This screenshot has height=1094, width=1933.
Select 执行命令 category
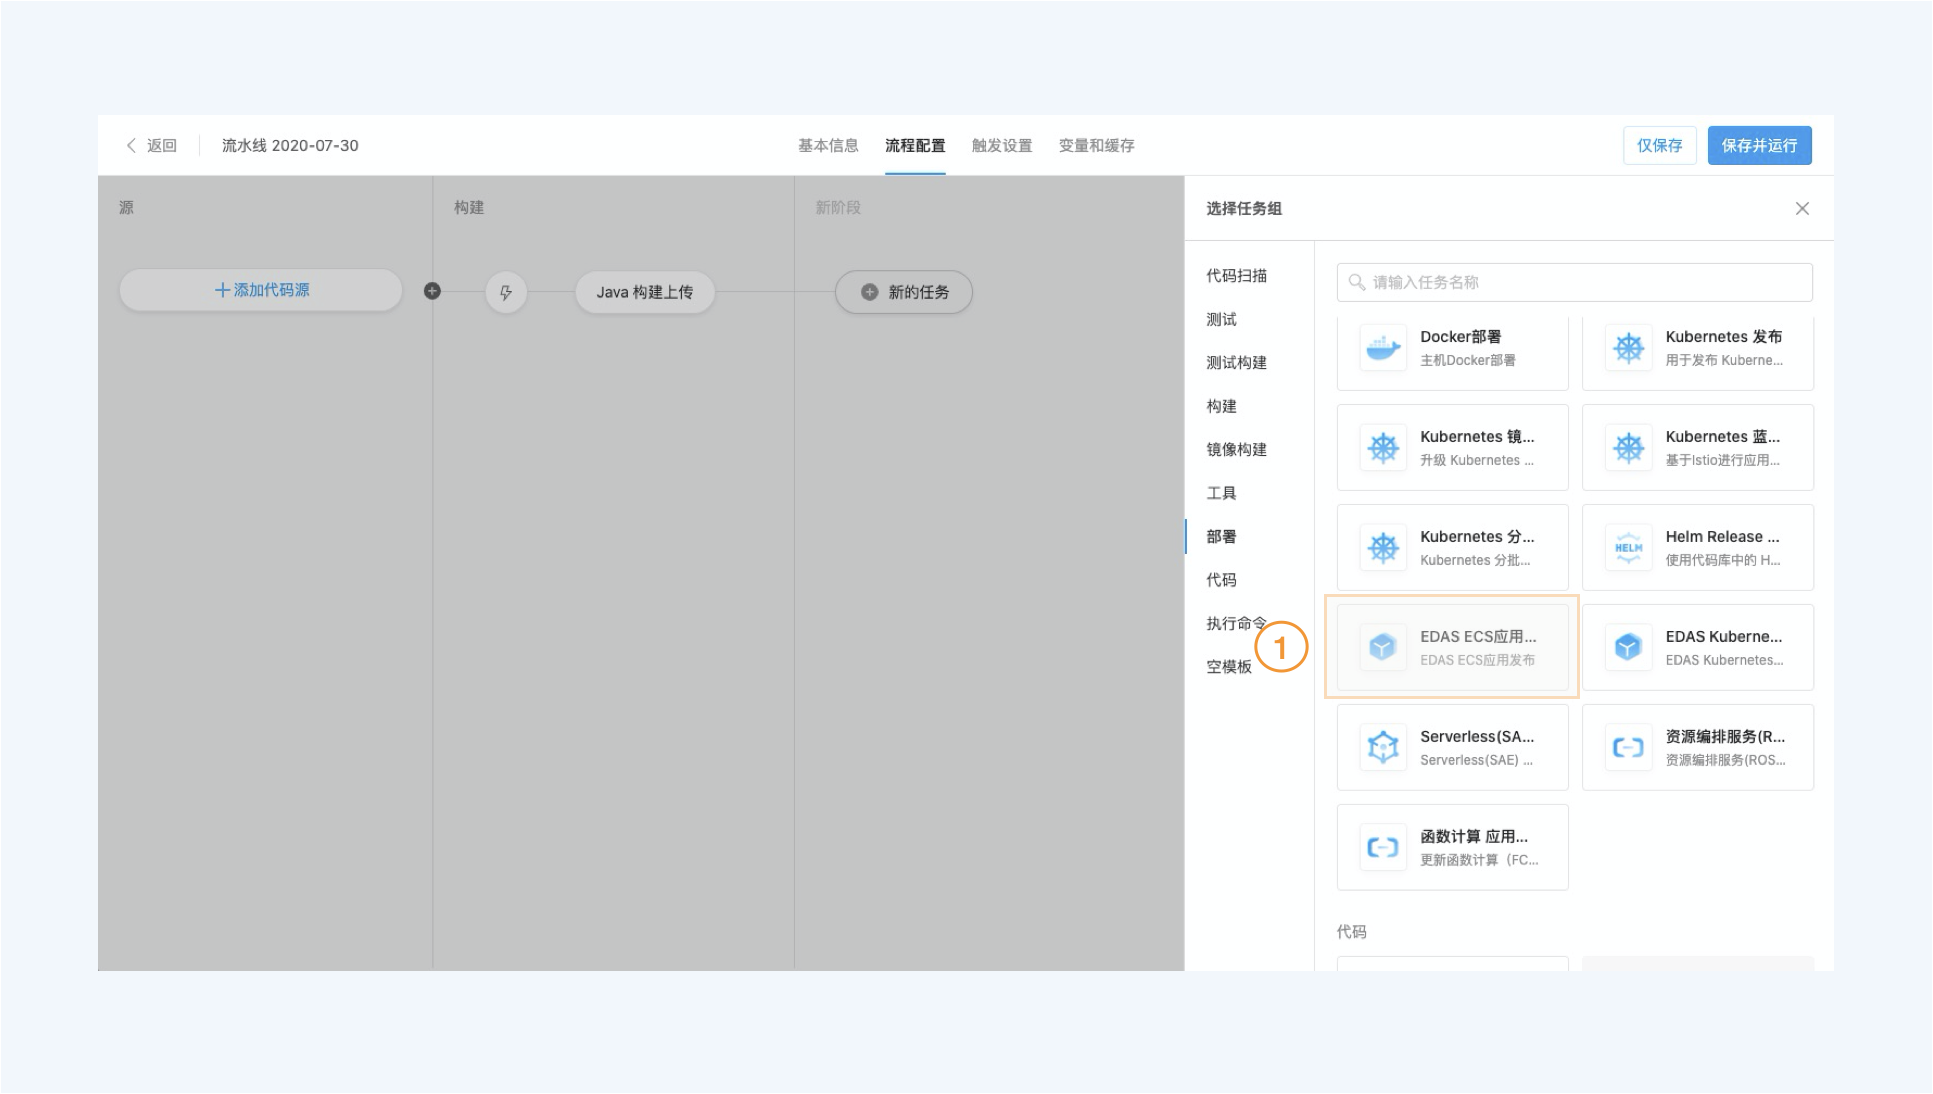tap(1236, 623)
